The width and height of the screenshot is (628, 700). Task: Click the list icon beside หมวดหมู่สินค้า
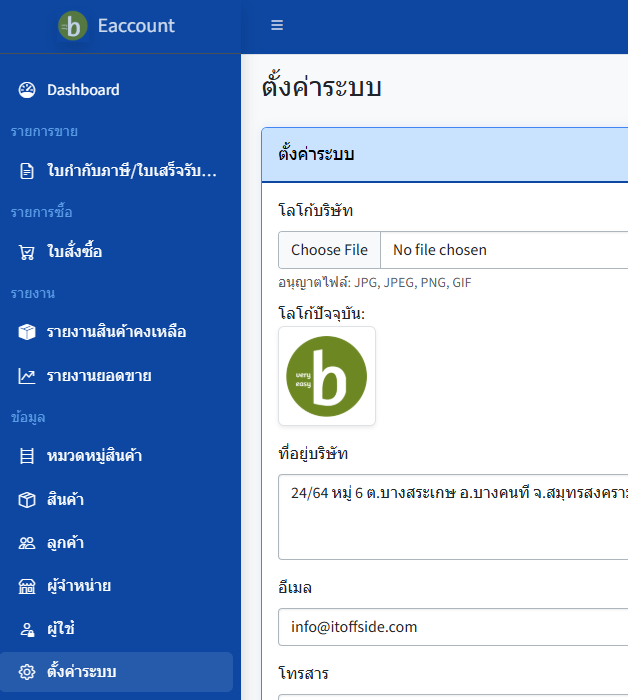tap(27, 456)
